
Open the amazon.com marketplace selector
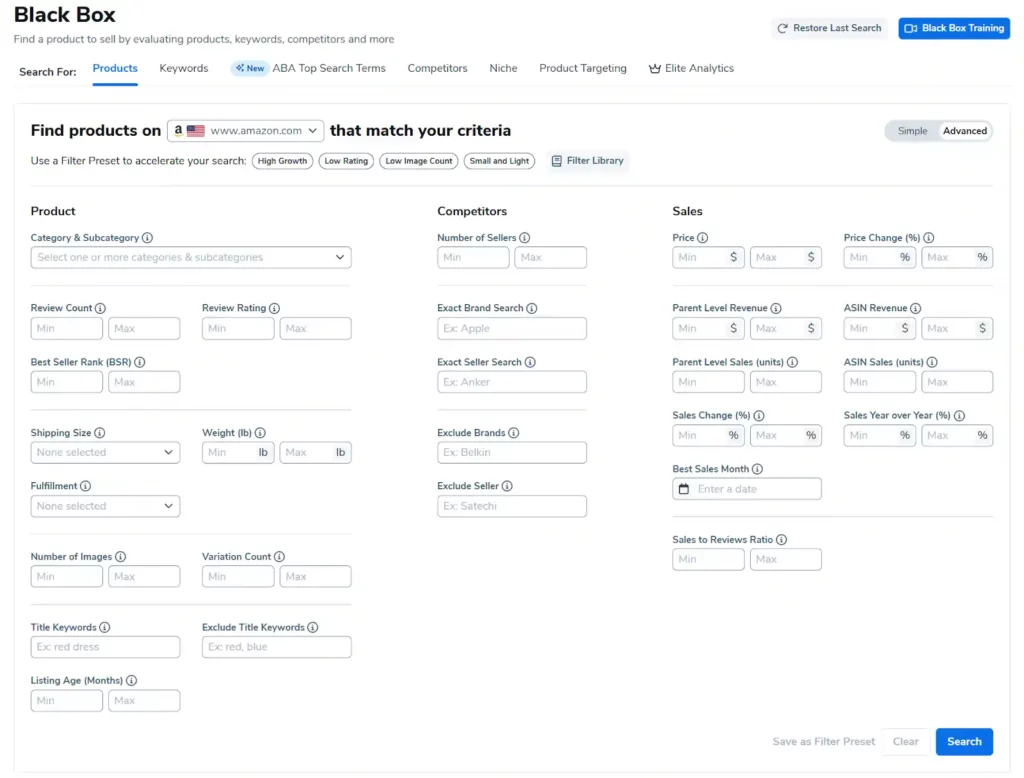[x=246, y=131]
